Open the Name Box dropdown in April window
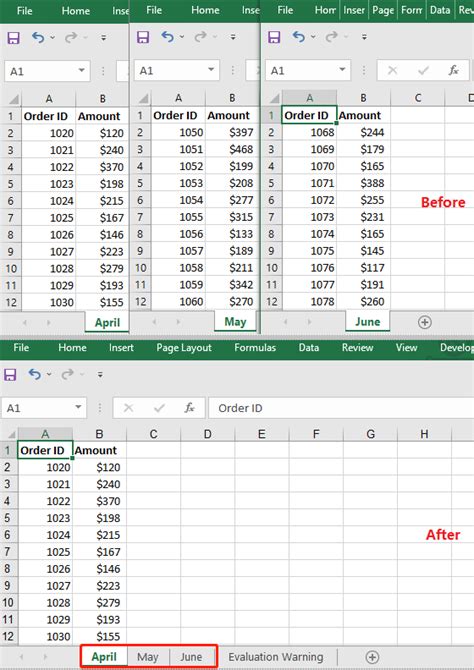 coord(82,71)
